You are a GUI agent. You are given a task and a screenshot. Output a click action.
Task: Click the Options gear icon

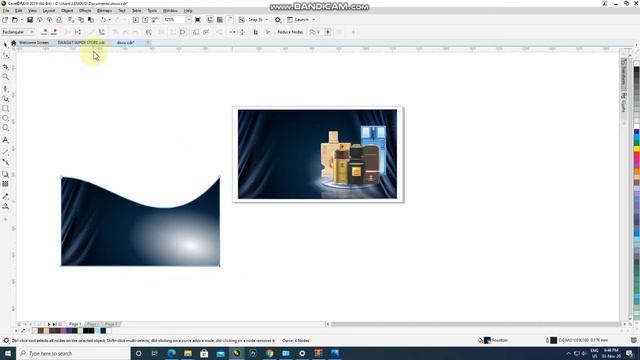pyautogui.click(x=278, y=20)
